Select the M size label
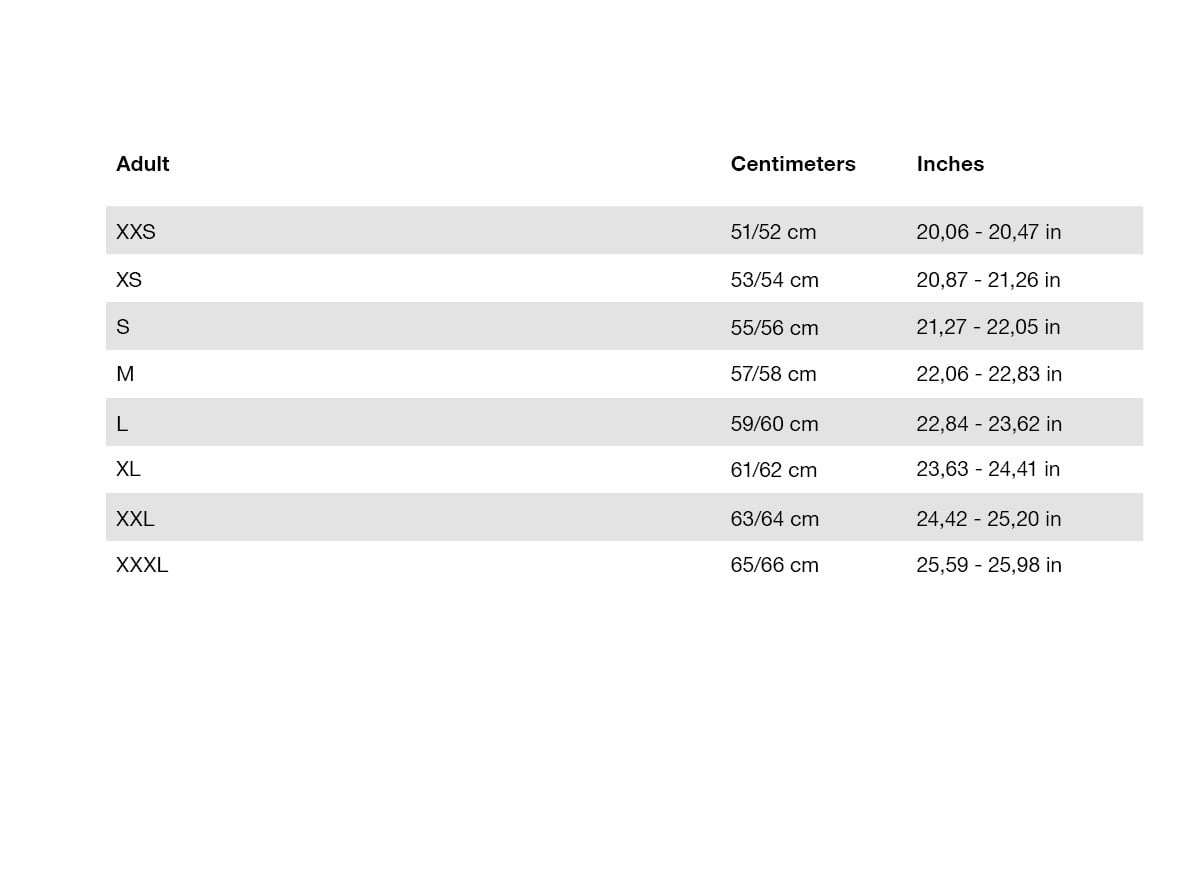 pos(125,374)
